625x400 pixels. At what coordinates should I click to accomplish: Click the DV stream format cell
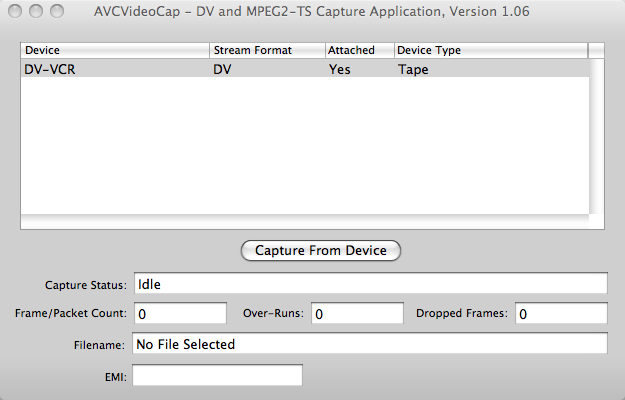(x=222, y=70)
